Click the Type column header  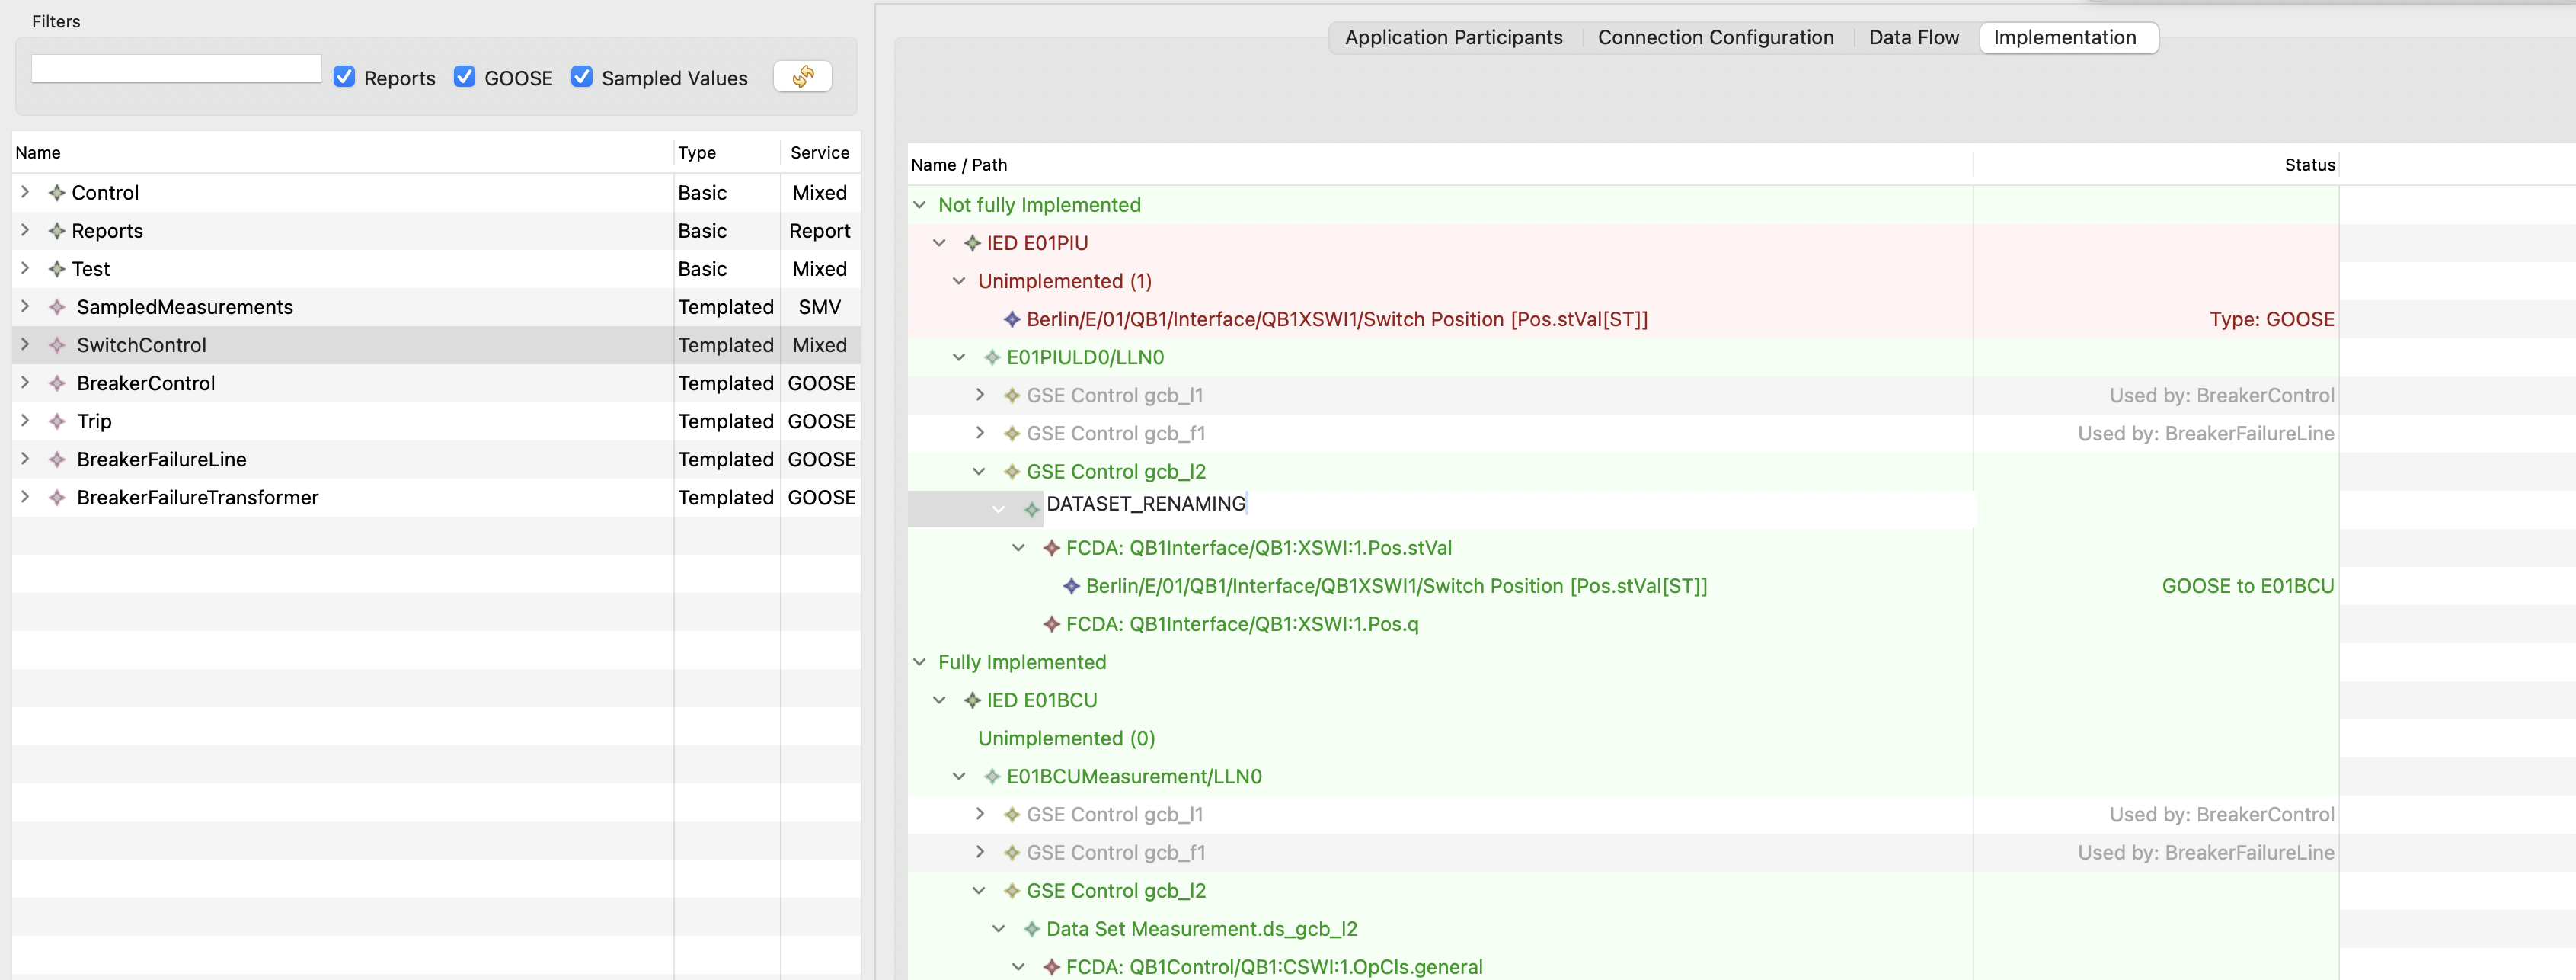[x=727, y=153]
